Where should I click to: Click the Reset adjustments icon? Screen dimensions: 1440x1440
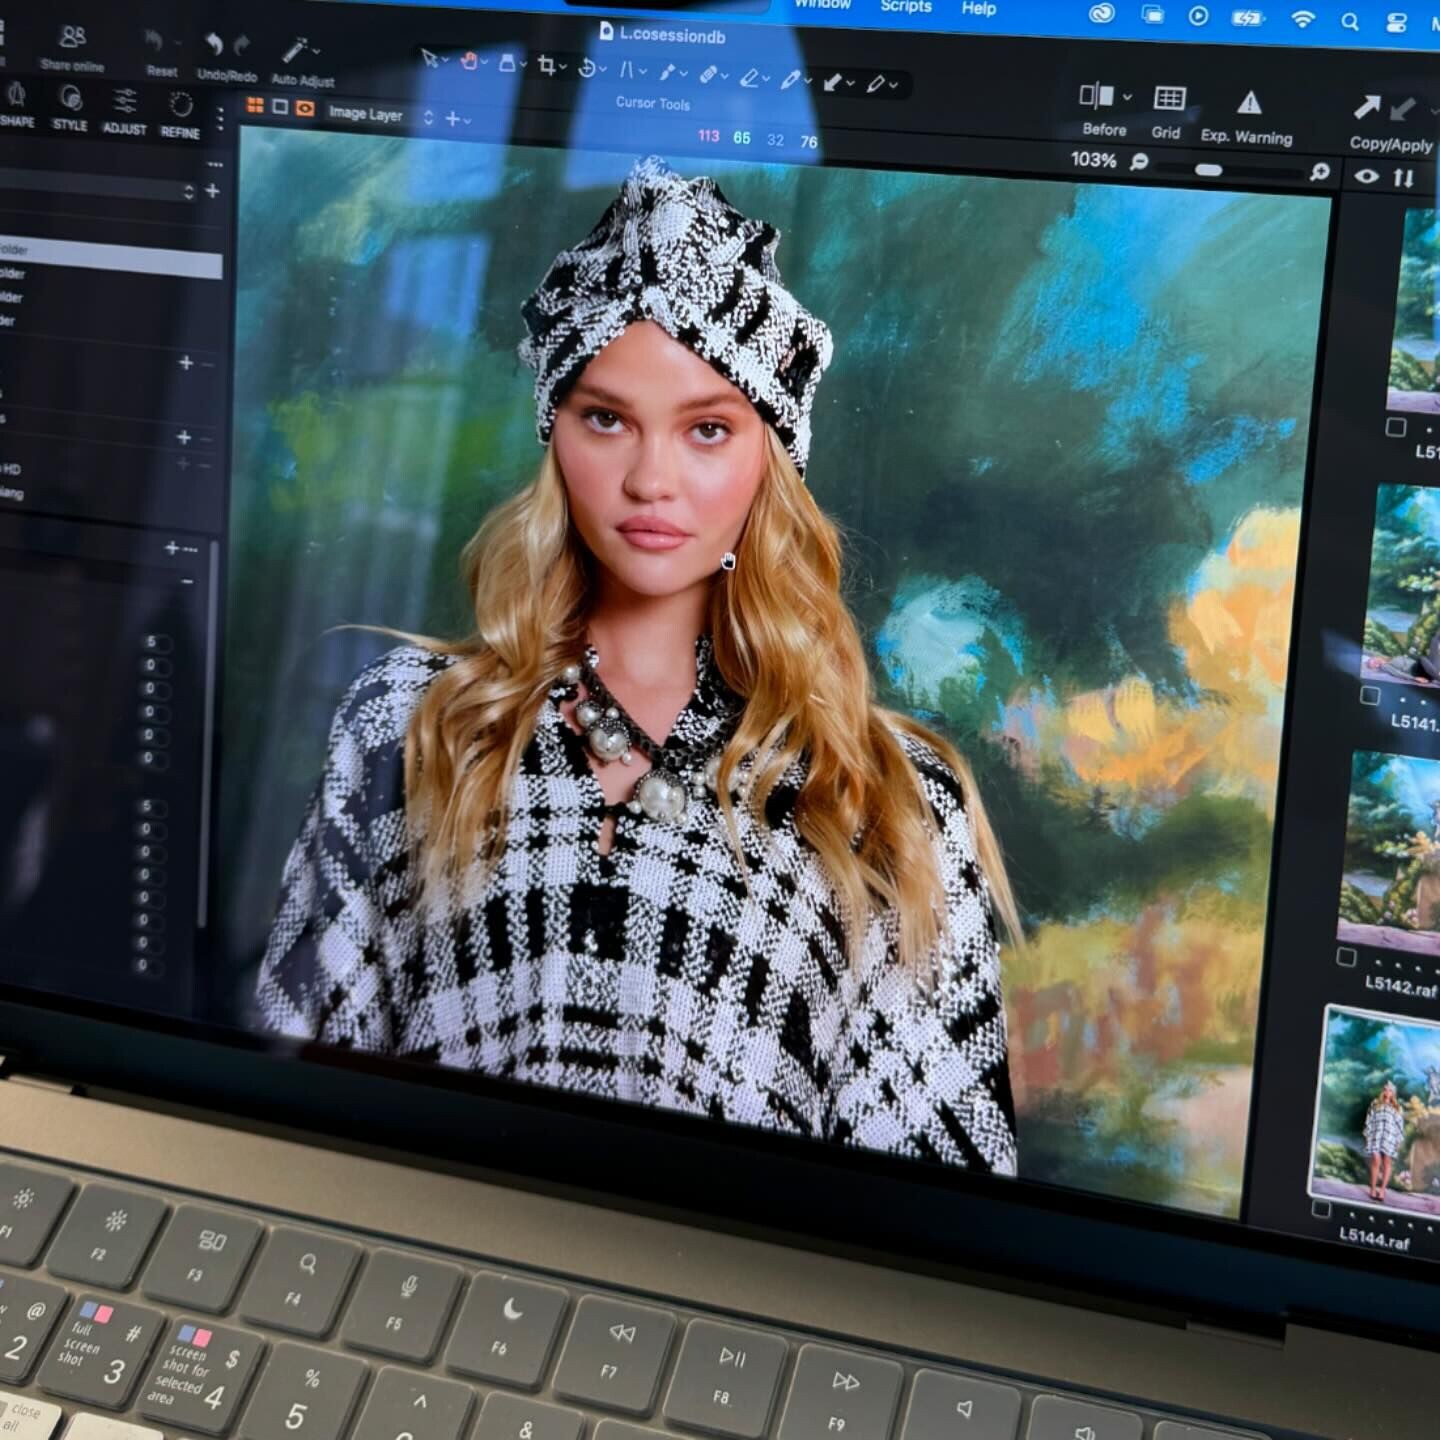tap(154, 41)
